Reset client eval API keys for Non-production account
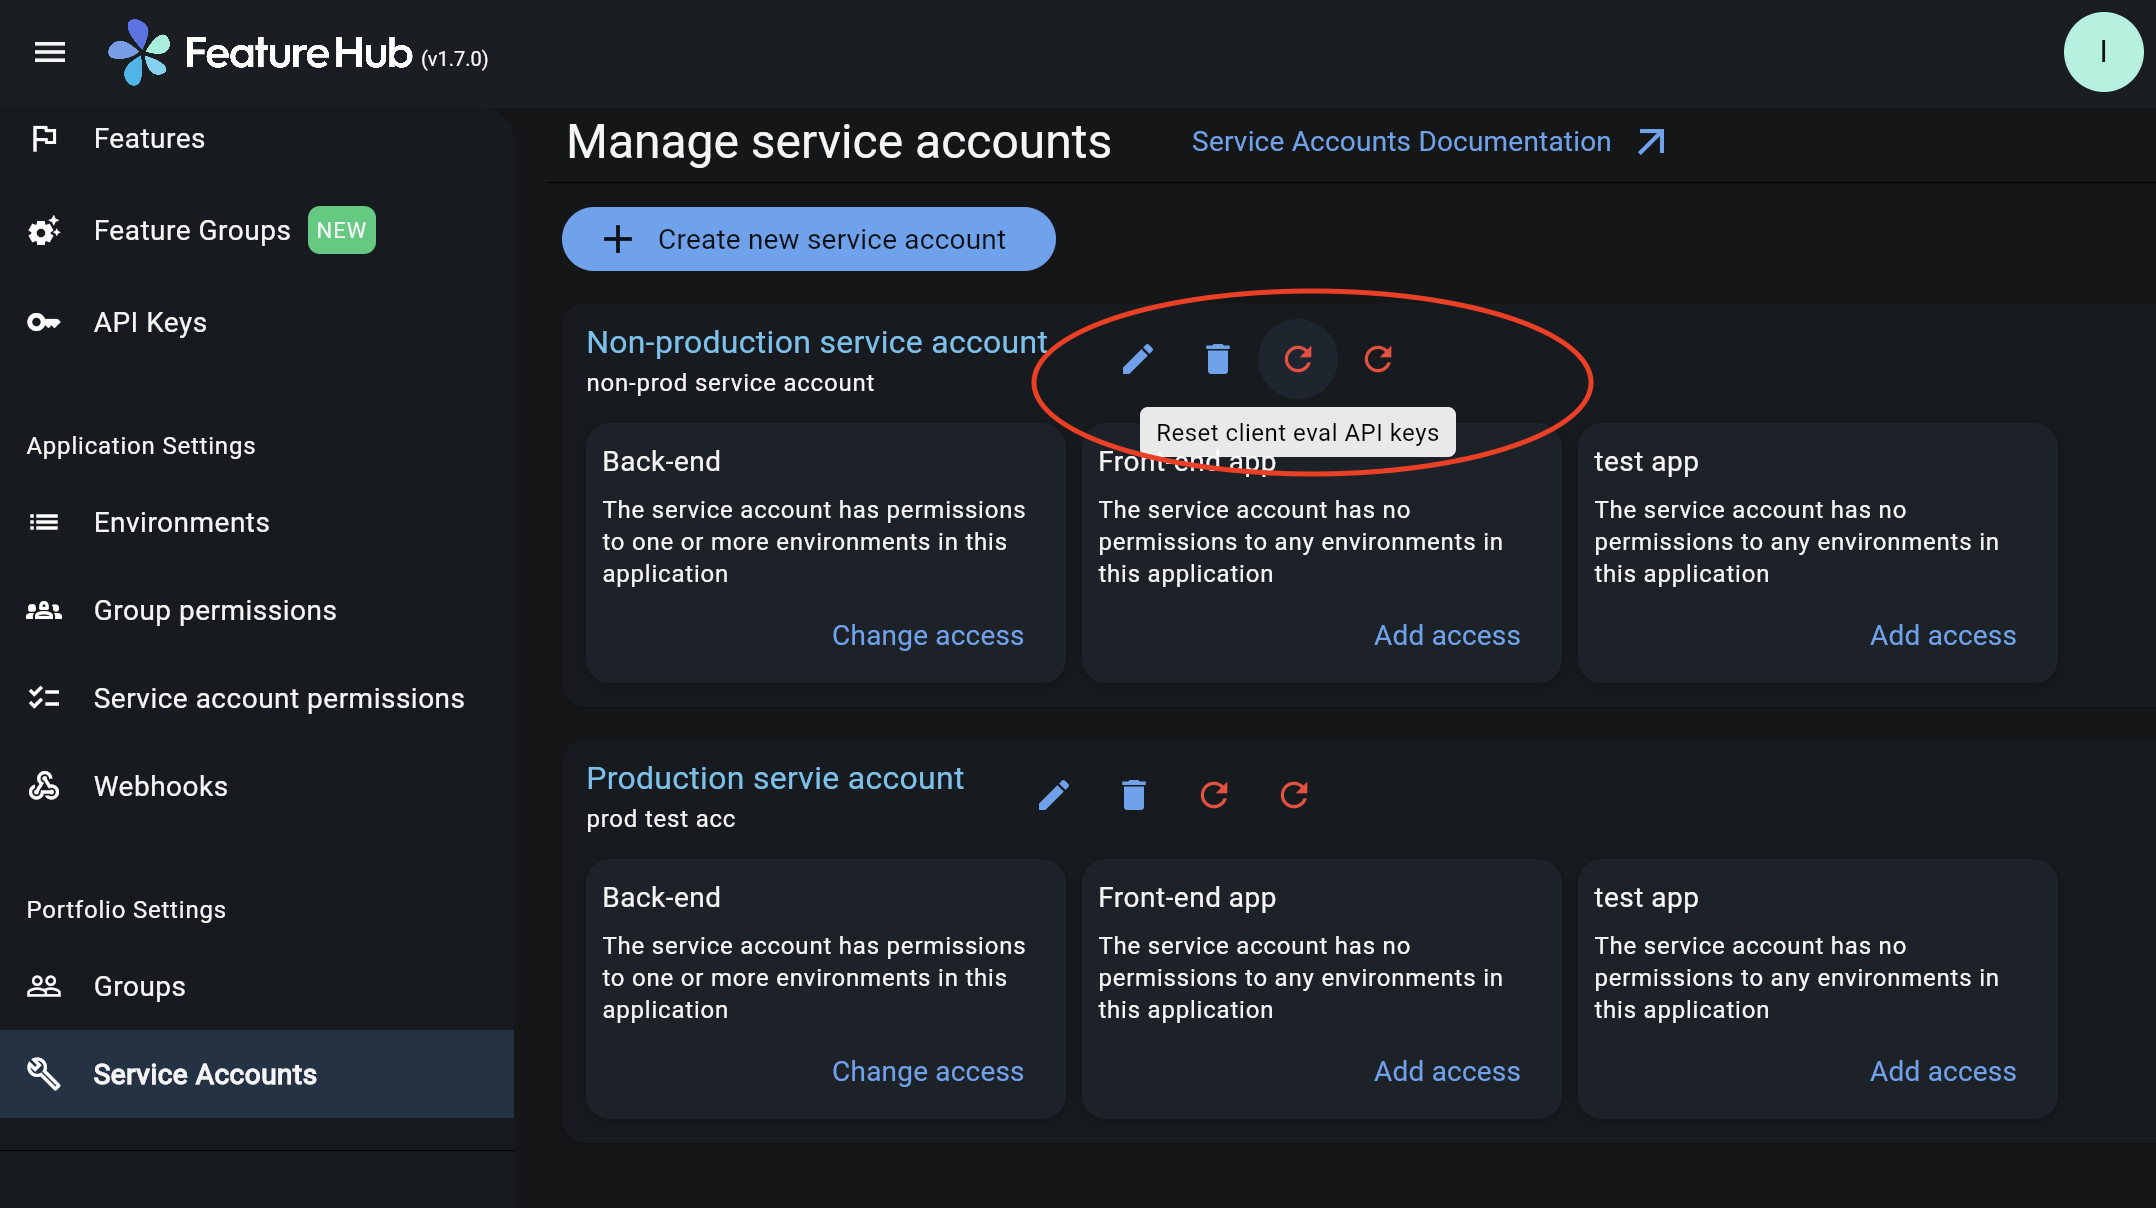 [x=1297, y=358]
